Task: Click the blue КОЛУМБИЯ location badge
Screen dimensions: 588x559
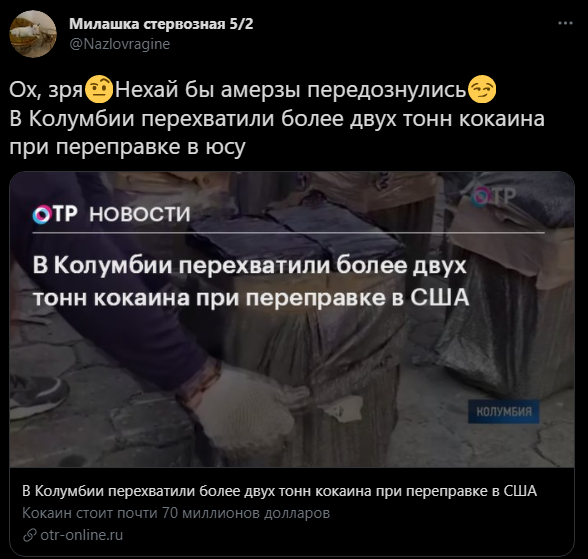Action: click(504, 412)
